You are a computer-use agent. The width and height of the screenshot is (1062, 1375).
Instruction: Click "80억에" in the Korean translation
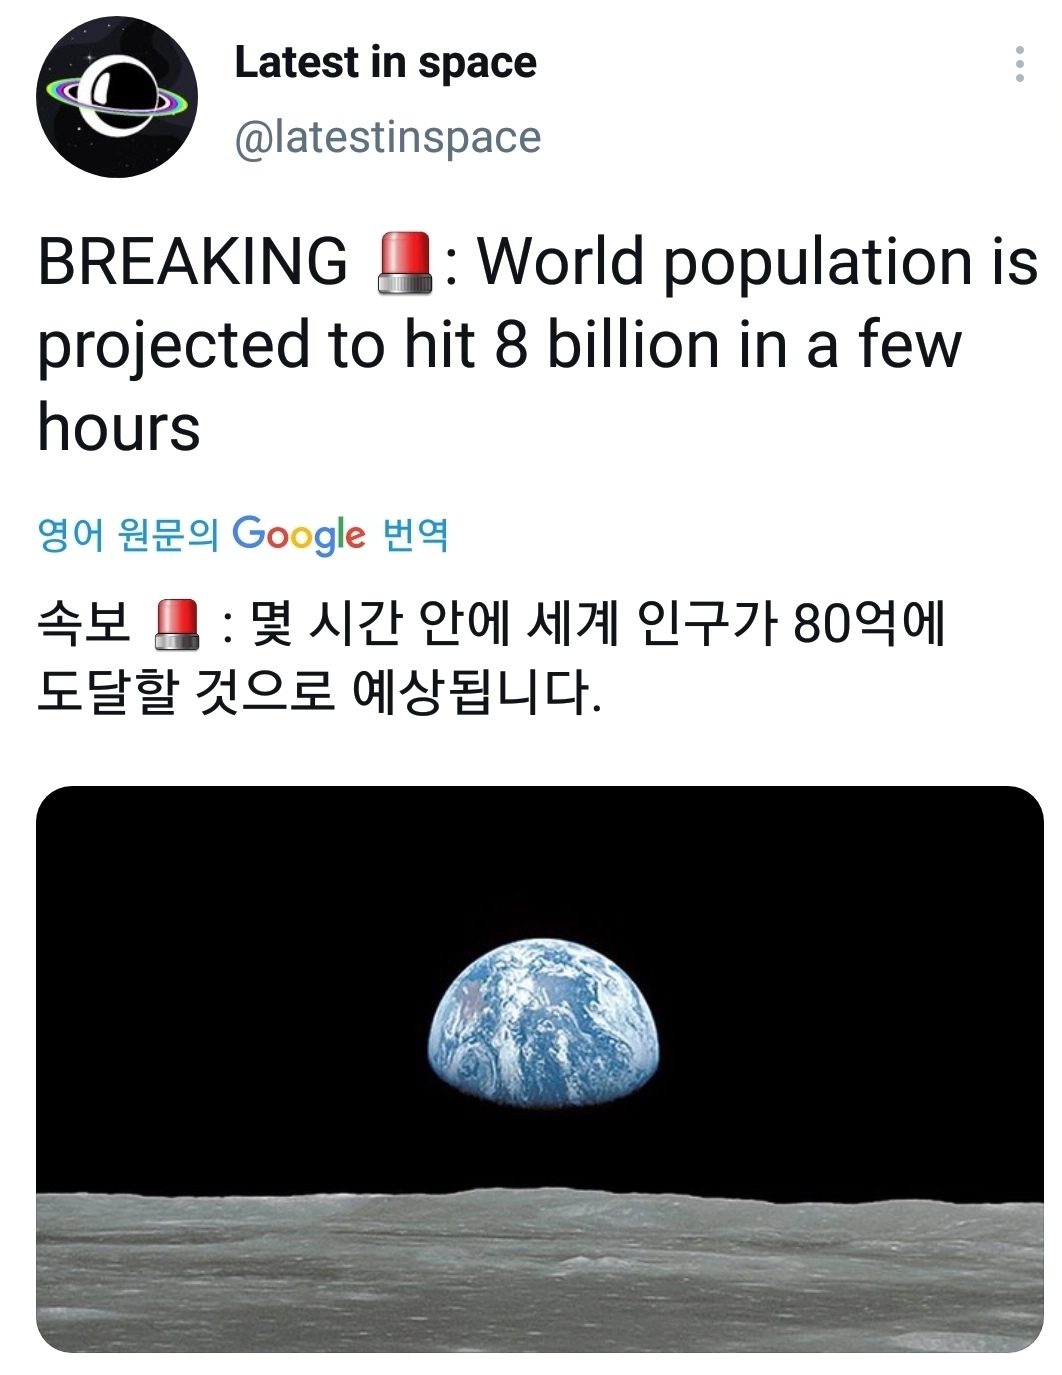[x=868, y=624]
